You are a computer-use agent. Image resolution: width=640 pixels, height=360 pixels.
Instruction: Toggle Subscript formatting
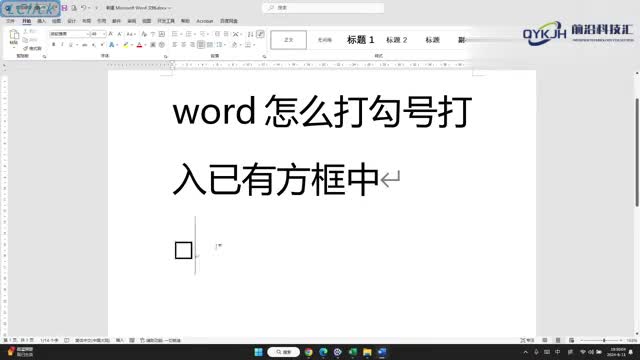coord(94,44)
